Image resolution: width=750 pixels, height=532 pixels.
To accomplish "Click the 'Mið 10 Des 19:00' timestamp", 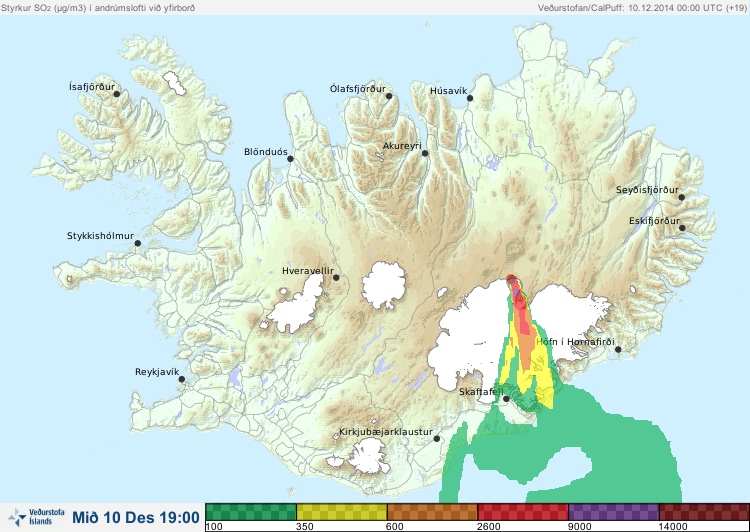I will 136,517.
